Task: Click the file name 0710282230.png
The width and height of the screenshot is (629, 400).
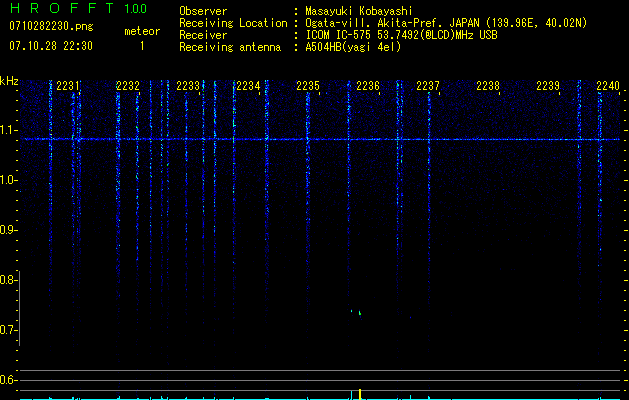Action: (x=51, y=27)
